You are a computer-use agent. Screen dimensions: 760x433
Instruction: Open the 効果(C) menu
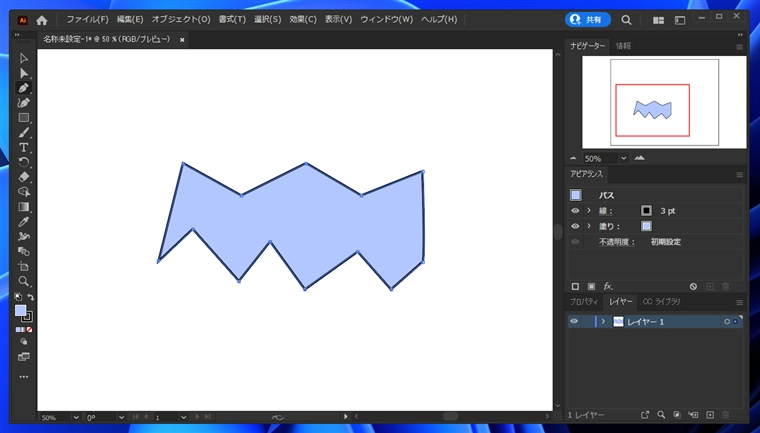(x=303, y=20)
